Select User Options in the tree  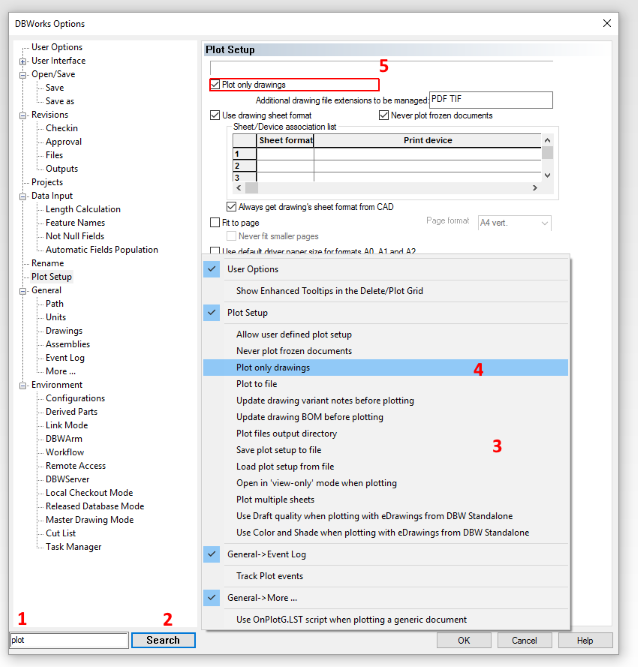[57, 47]
